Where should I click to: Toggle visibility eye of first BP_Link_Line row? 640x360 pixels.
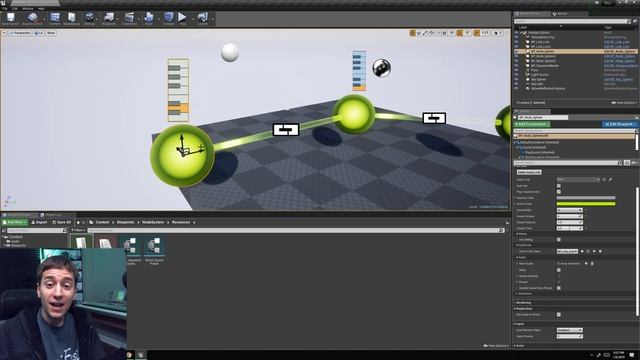516,42
